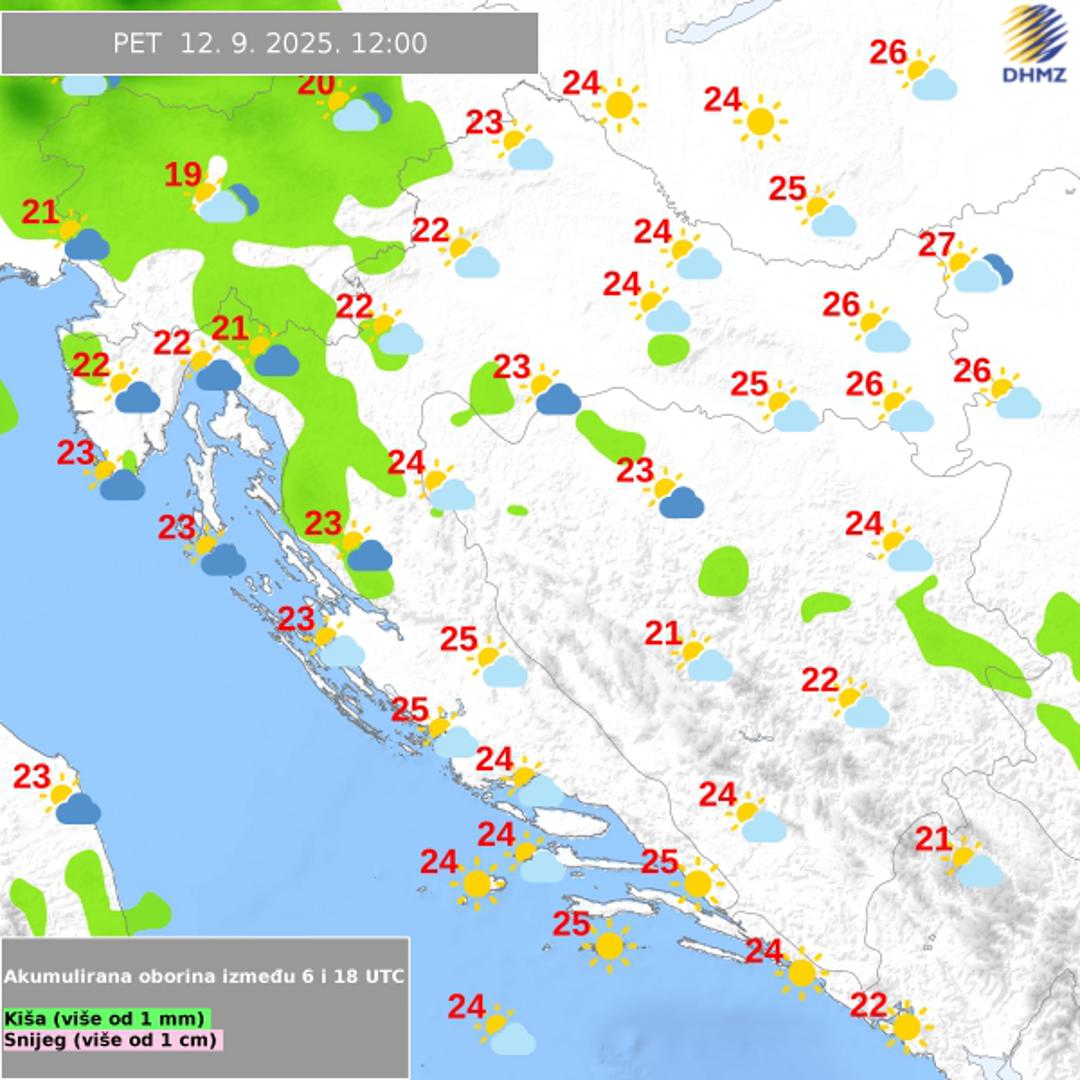Click the clear sun icon labeled 22°

coord(905,1025)
